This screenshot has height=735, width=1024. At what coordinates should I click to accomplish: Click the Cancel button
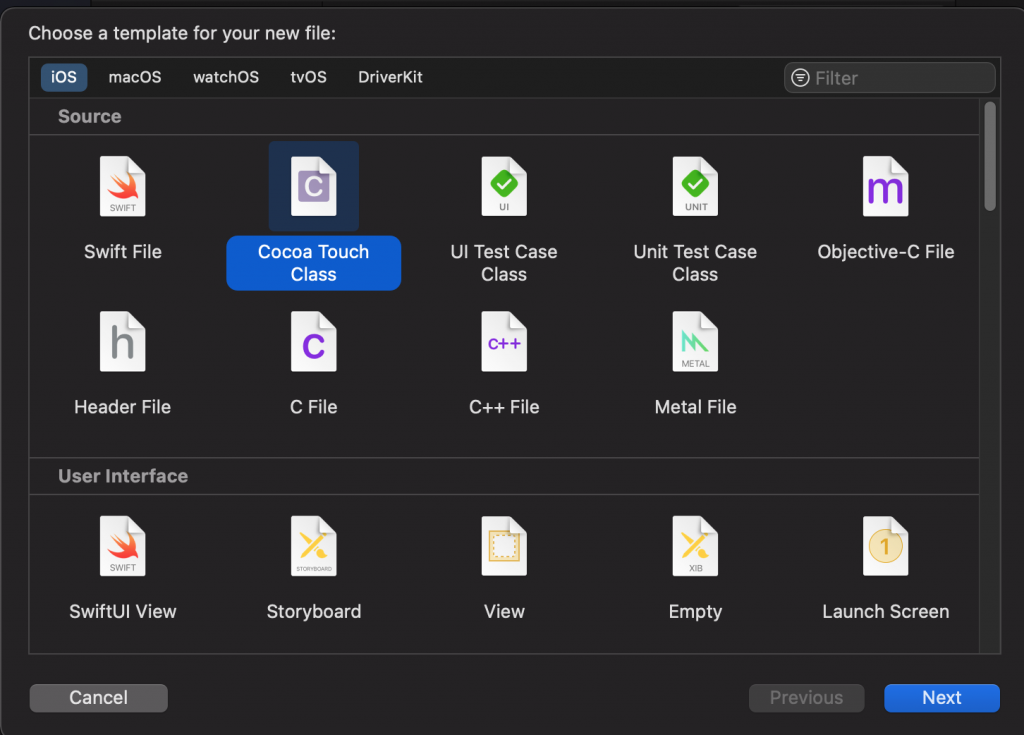[99, 698]
